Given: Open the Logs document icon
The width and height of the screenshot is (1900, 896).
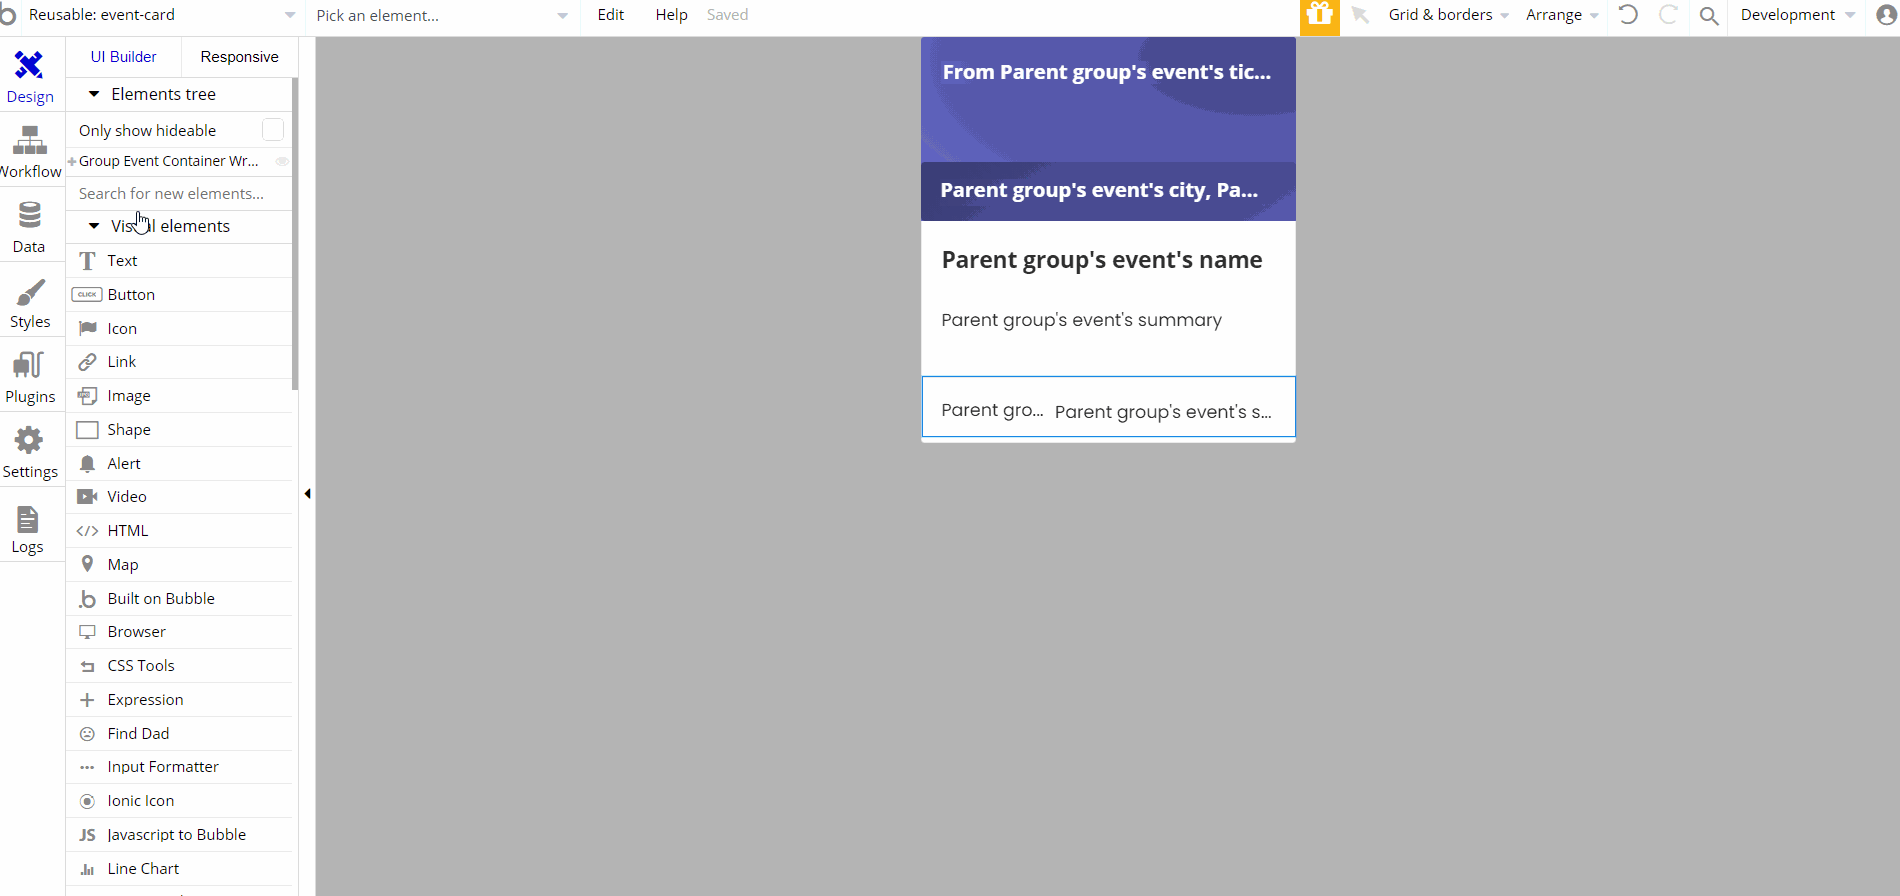Looking at the screenshot, I should [28, 519].
